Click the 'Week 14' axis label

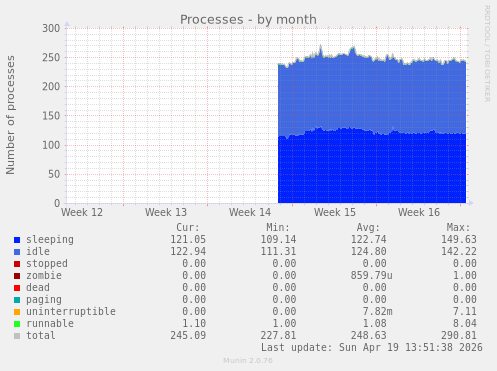pyautogui.click(x=250, y=212)
